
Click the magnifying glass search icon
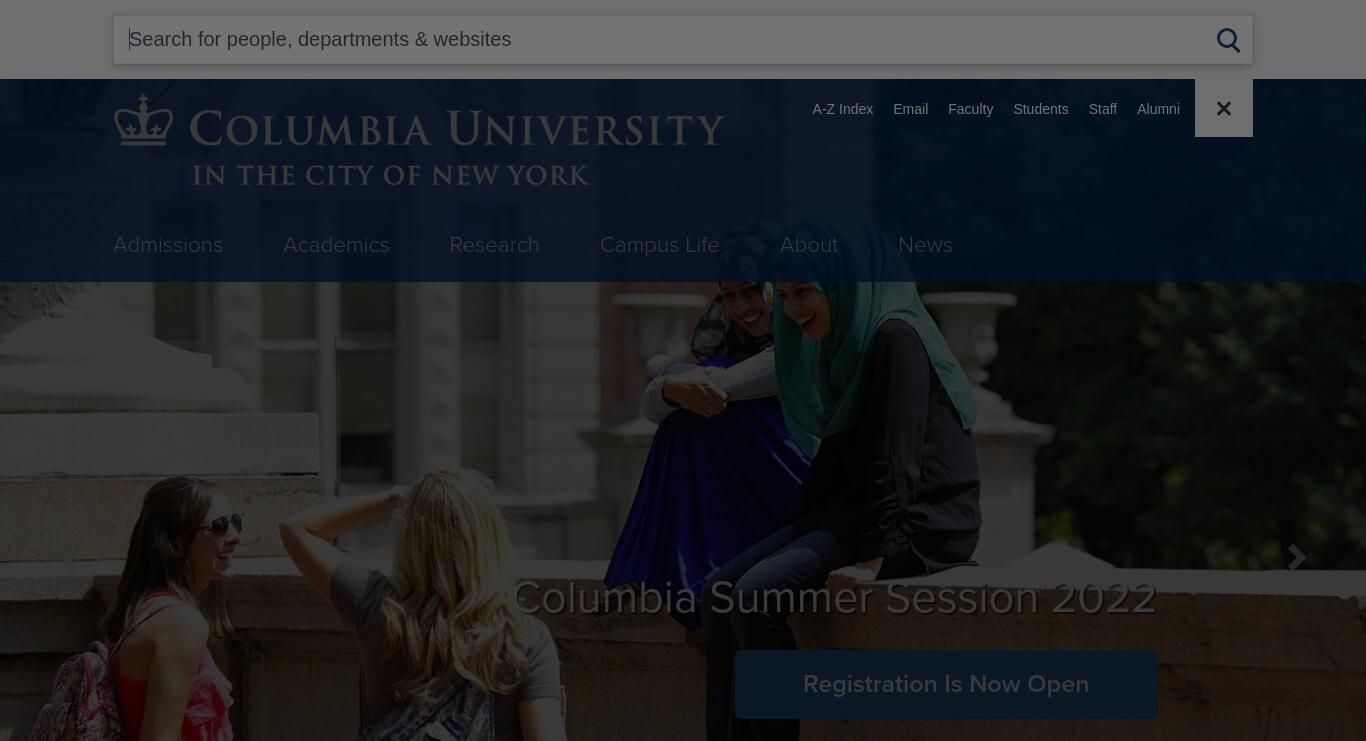click(x=1228, y=40)
